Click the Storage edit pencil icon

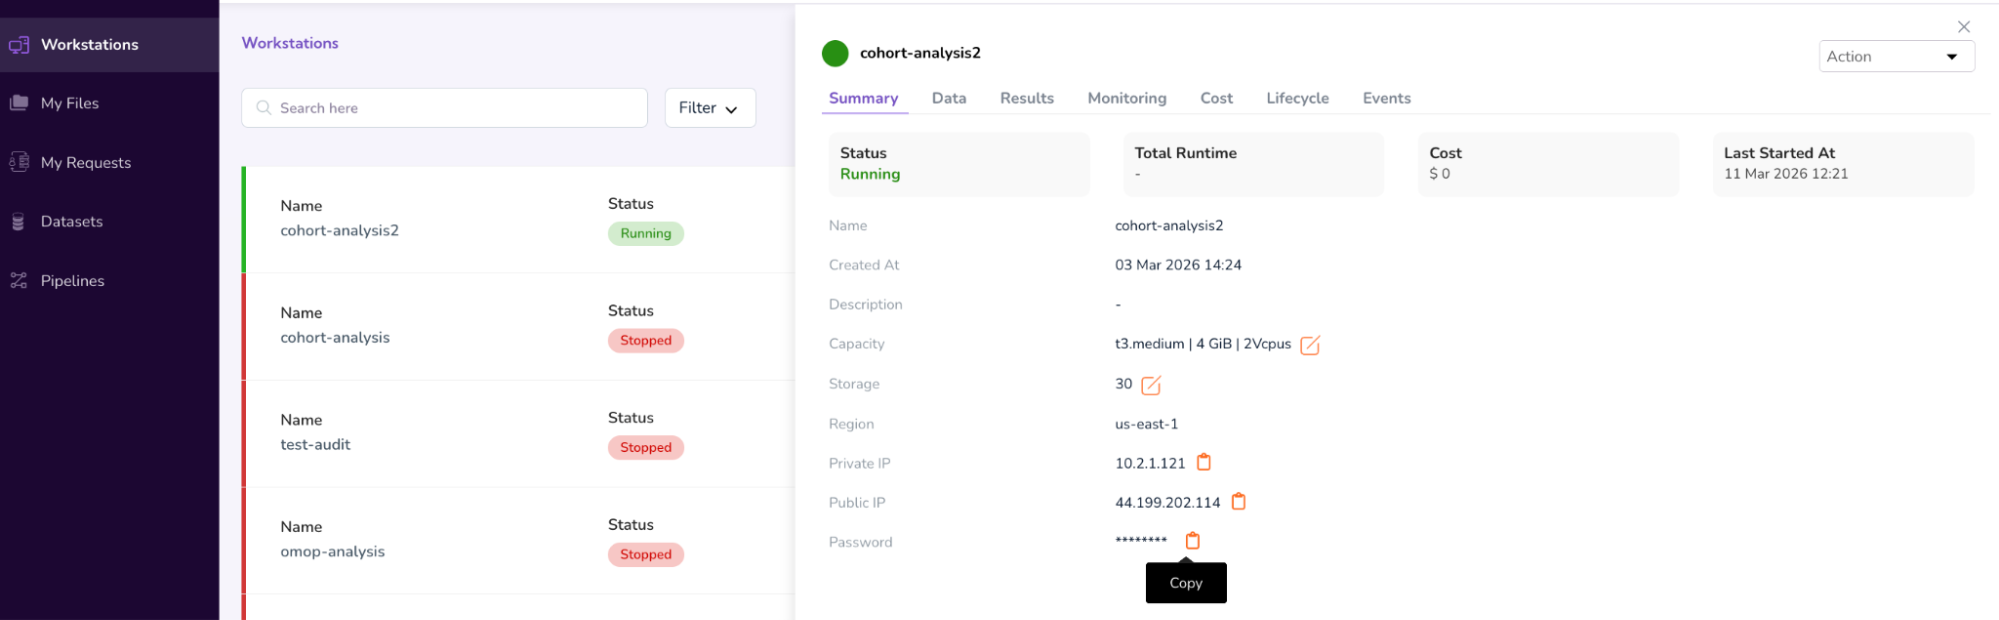click(1151, 385)
